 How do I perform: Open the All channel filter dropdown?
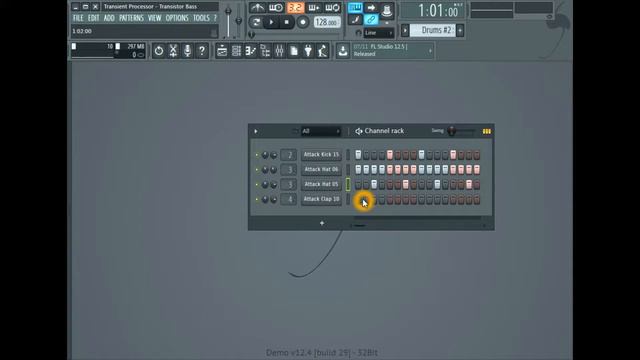(x=321, y=131)
